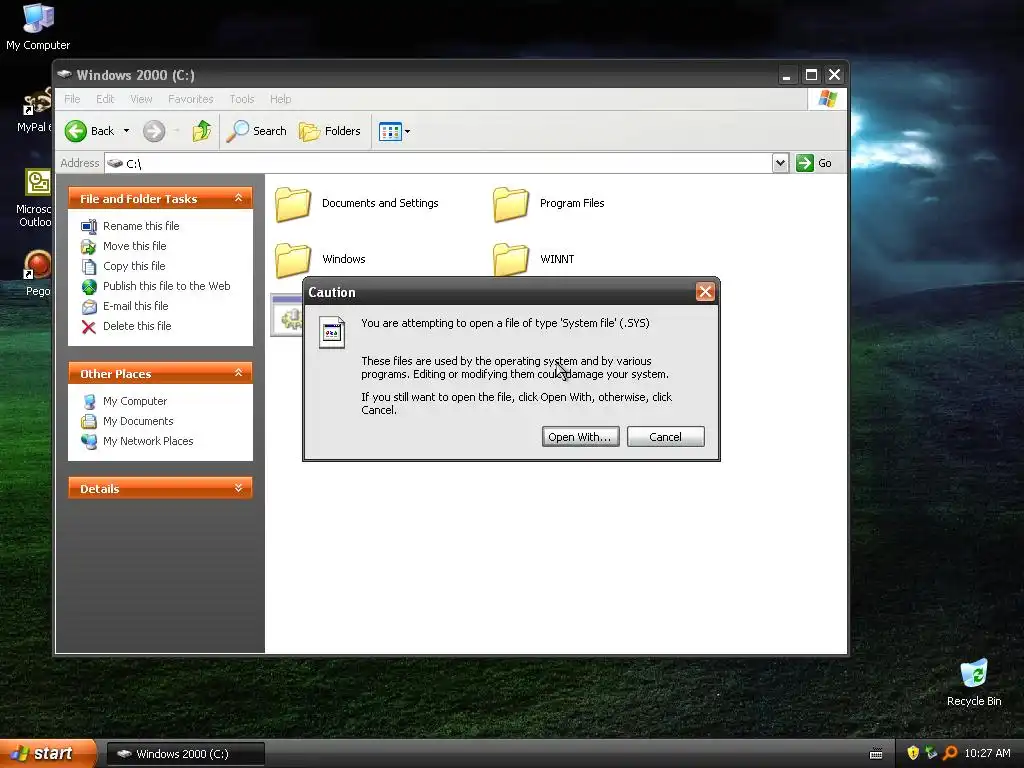1024x768 pixels.
Task: Click the Windows flag logo in Explorer
Action: point(827,99)
